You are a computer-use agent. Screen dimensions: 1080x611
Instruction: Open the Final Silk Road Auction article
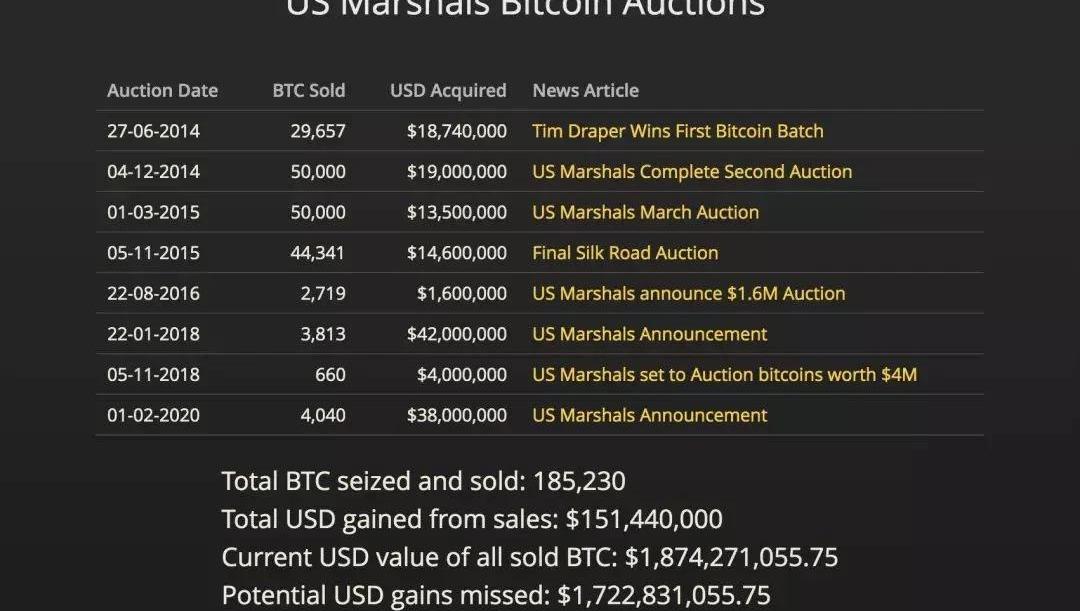click(625, 253)
